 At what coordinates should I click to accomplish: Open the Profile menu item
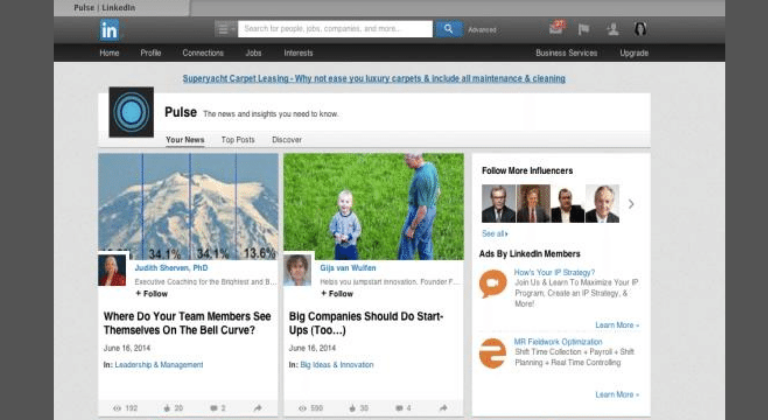151,53
